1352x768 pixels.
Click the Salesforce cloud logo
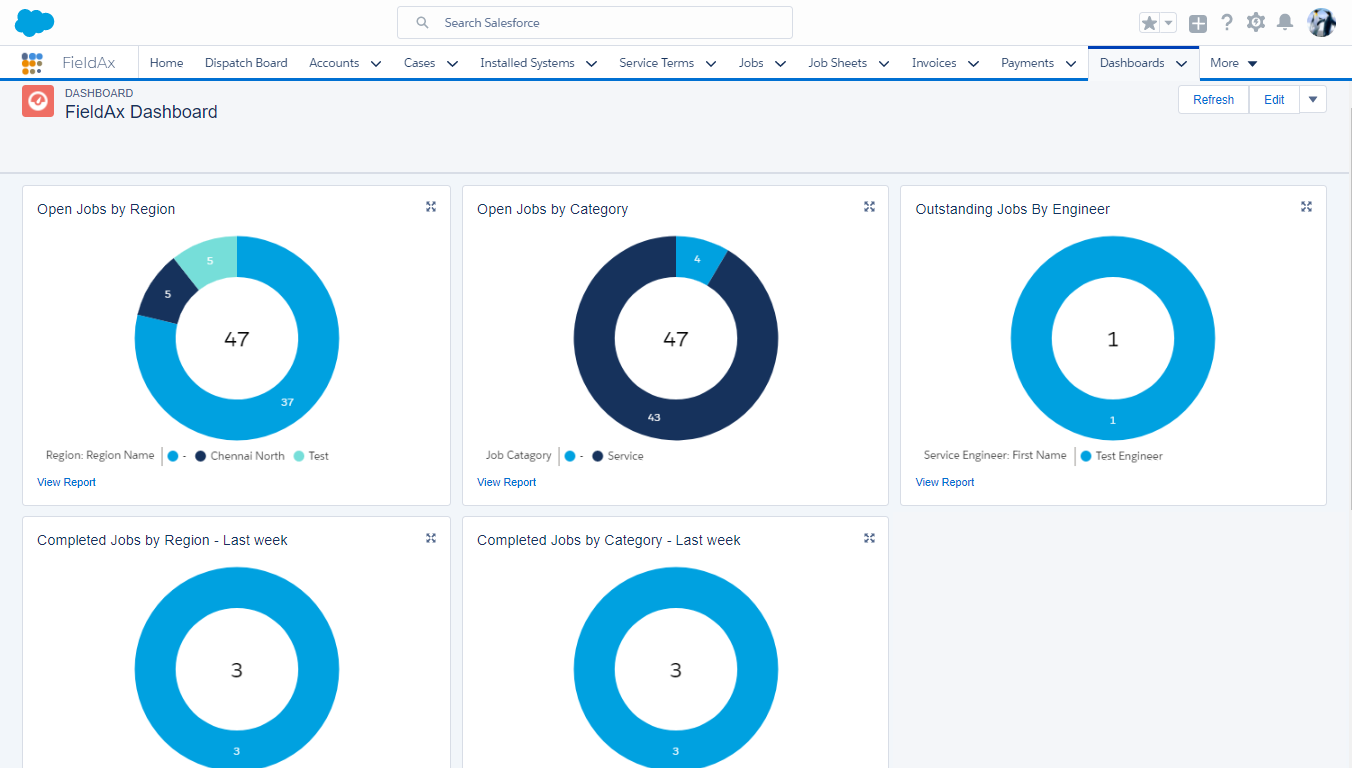33,22
